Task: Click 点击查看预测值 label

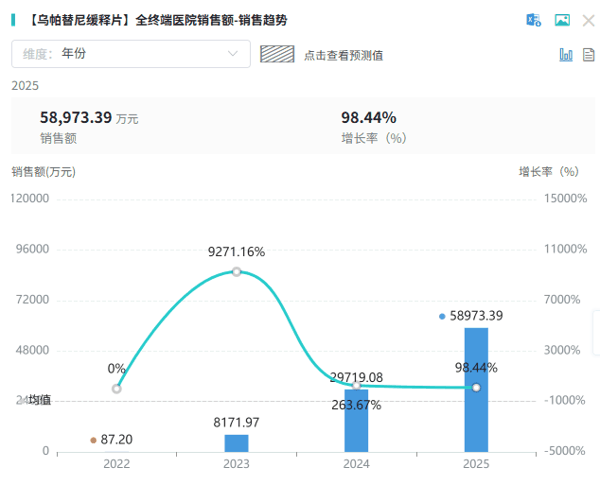Action: pos(343,55)
